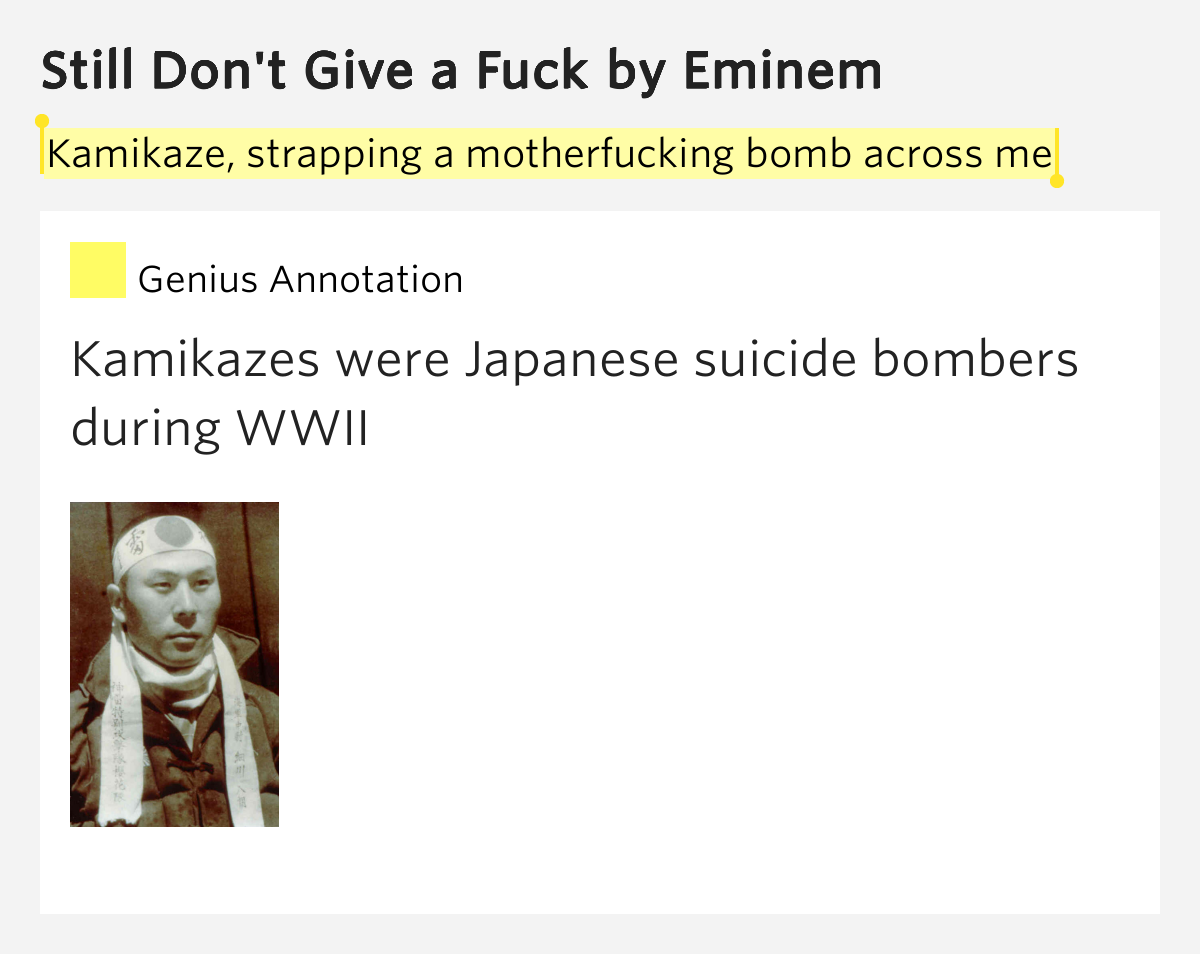Select the highlighted Kamikaze lyric line
Screen dimensions: 1200x954
pos(549,153)
